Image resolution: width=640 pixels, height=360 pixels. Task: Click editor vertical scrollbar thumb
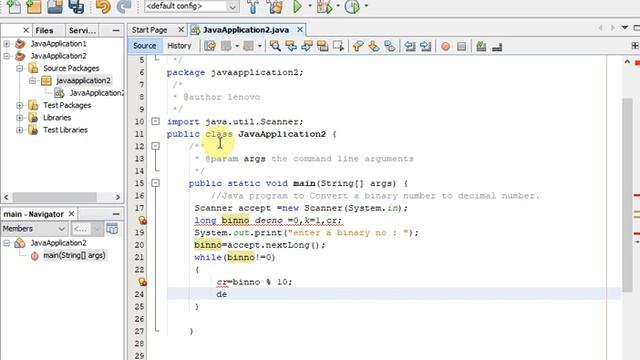click(627, 195)
